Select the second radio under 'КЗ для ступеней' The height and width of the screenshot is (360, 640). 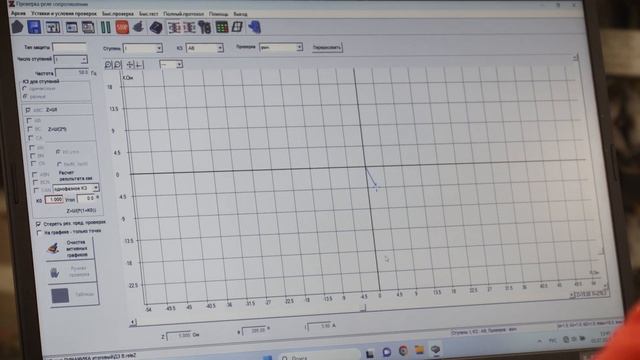point(25,96)
